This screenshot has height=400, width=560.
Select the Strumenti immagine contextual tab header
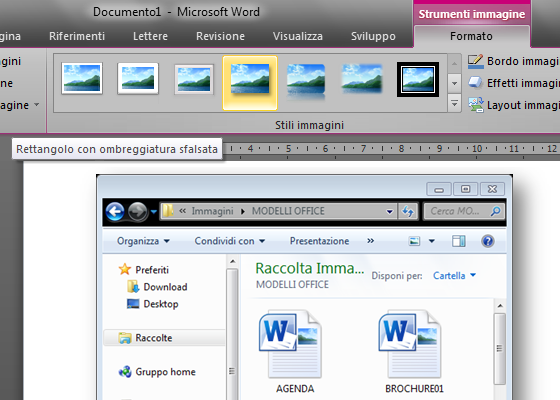(472, 14)
